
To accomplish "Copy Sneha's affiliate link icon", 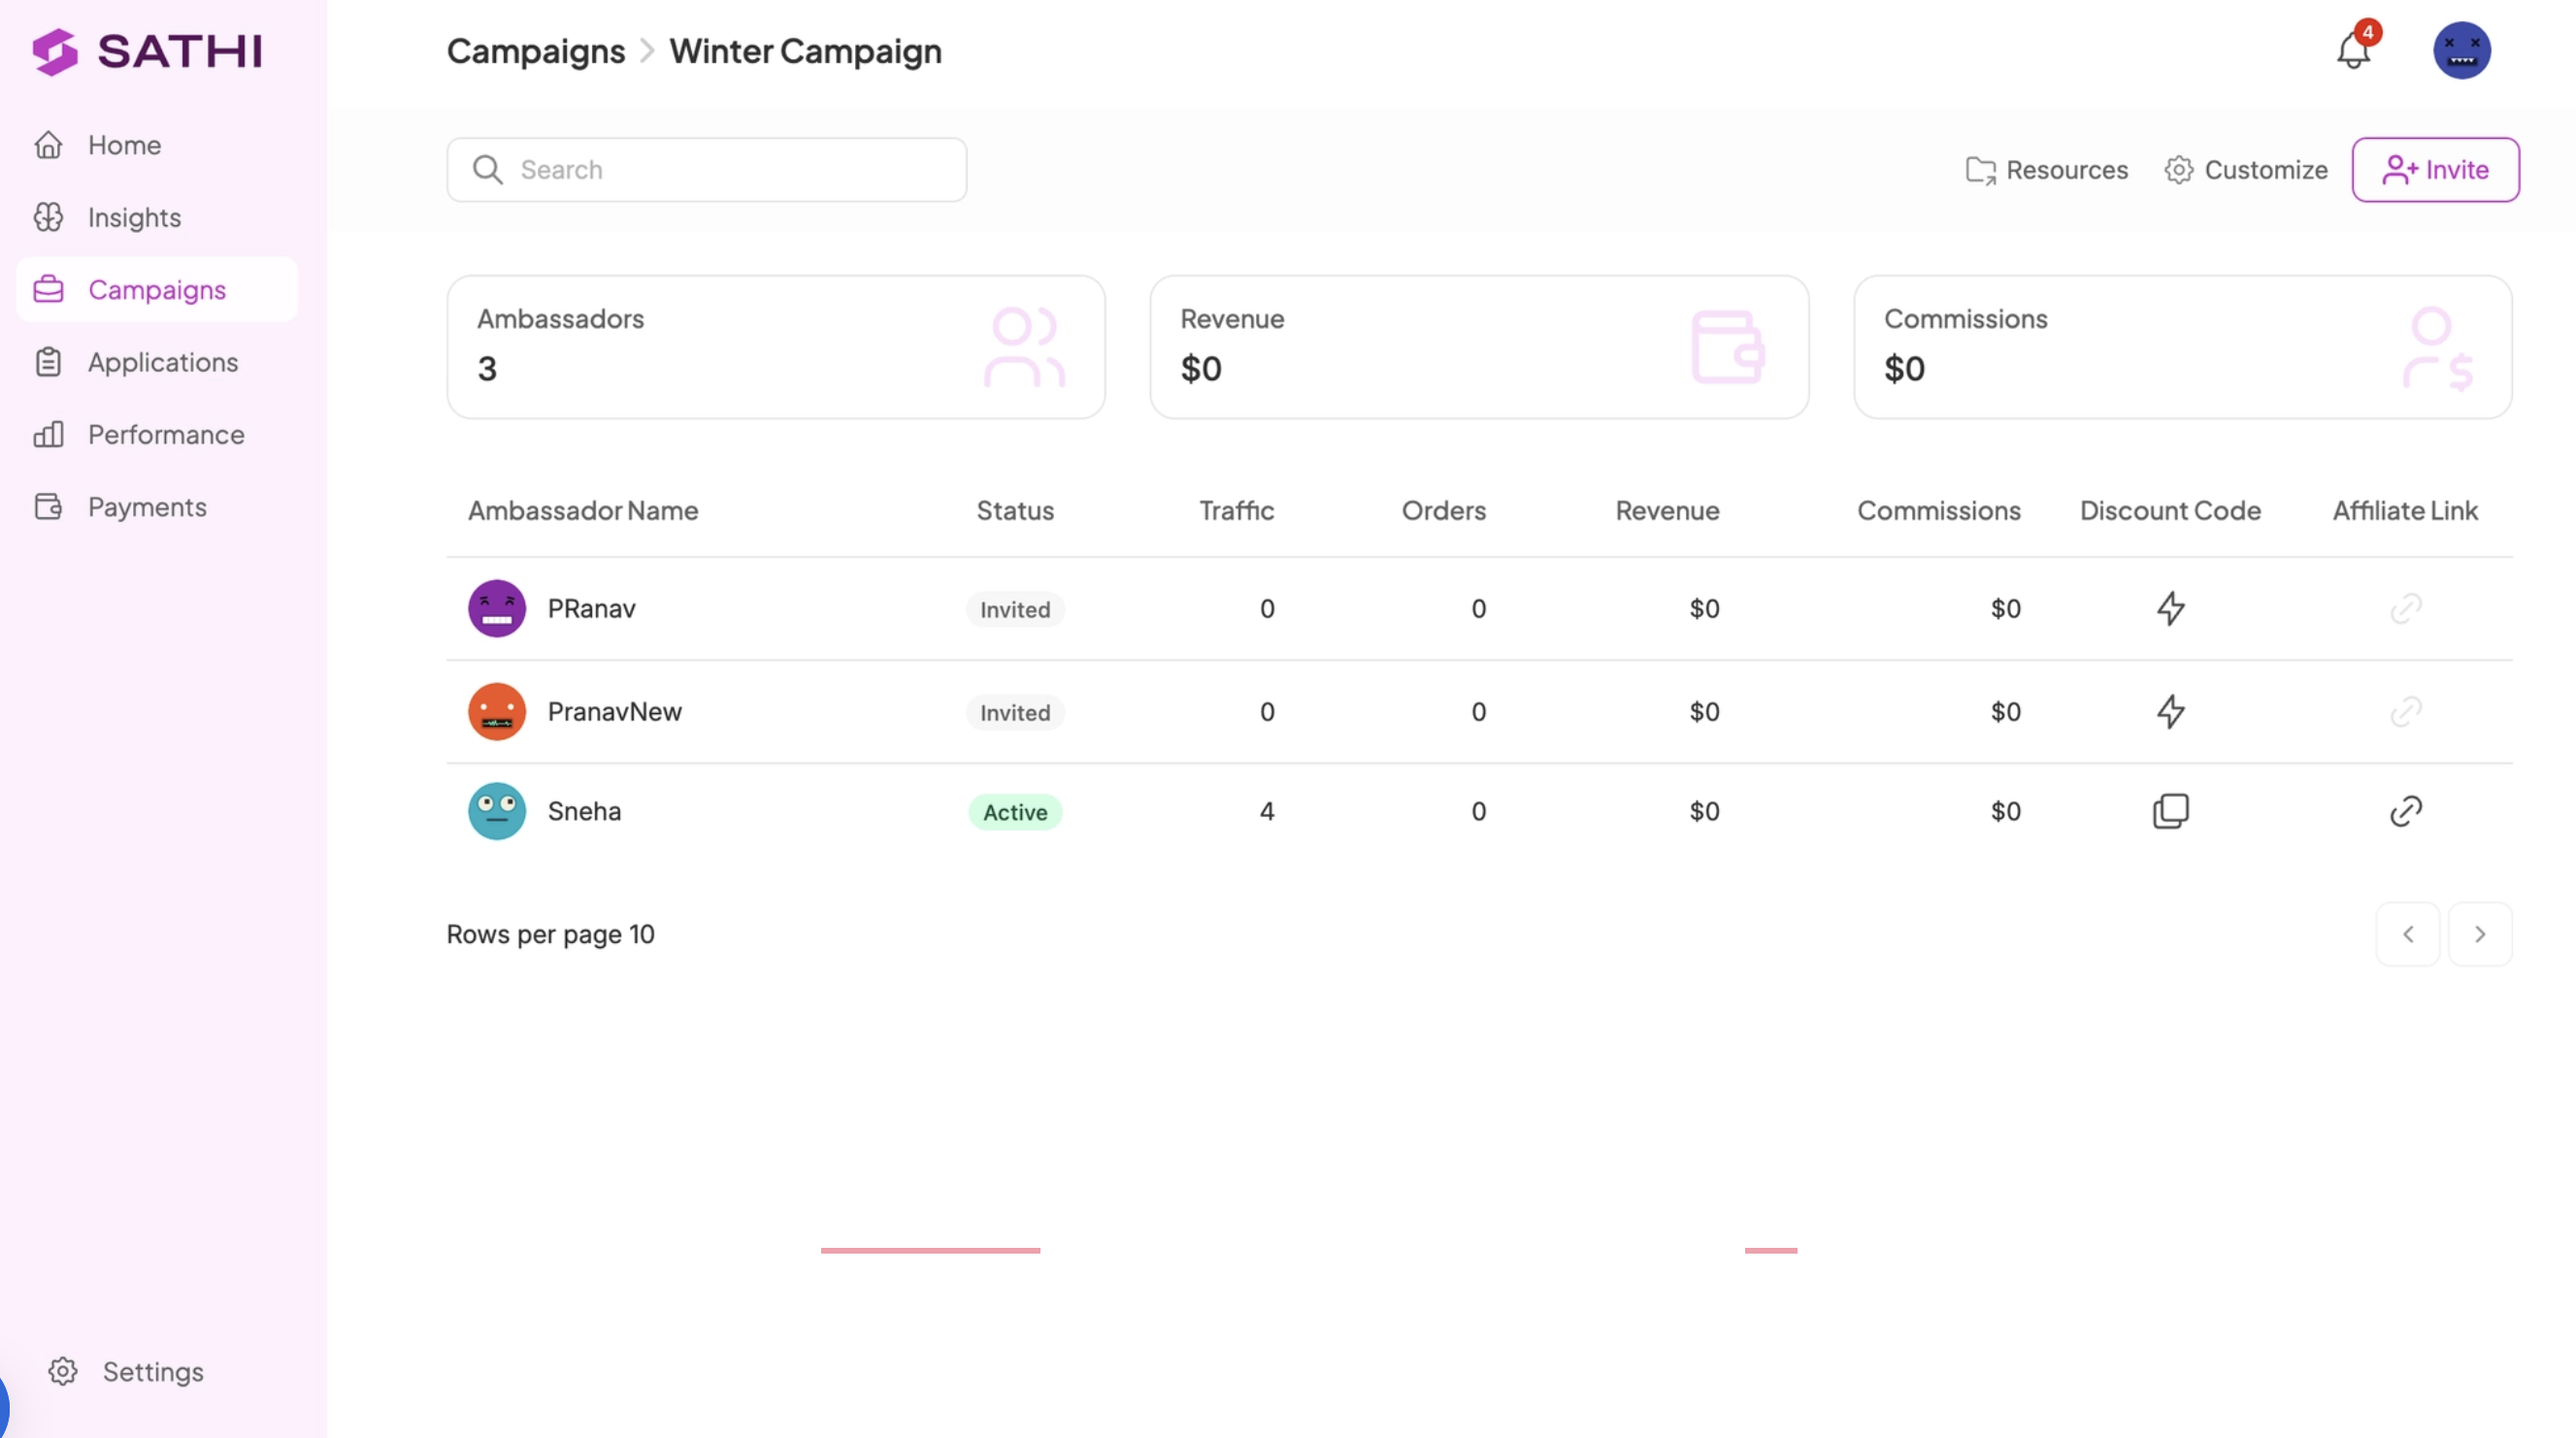I will pyautogui.click(x=2405, y=811).
